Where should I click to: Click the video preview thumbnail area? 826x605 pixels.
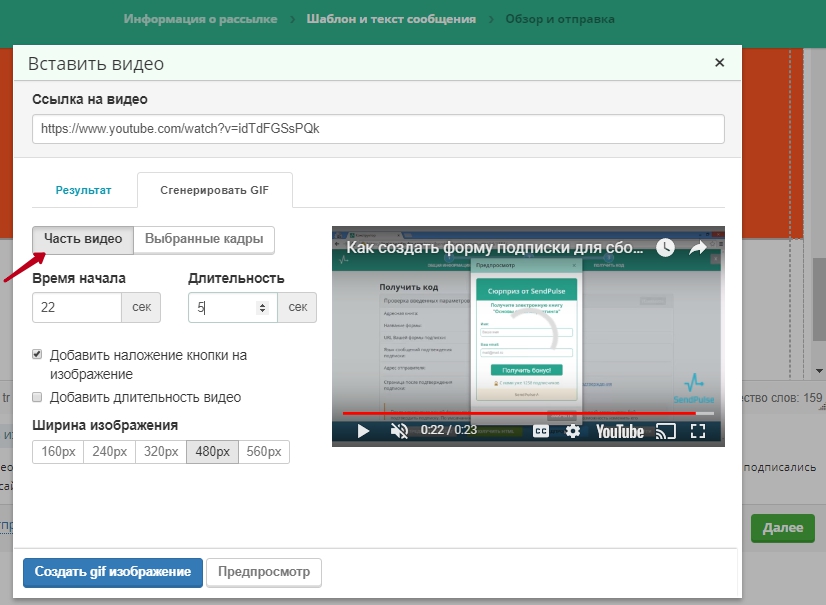pos(528,336)
